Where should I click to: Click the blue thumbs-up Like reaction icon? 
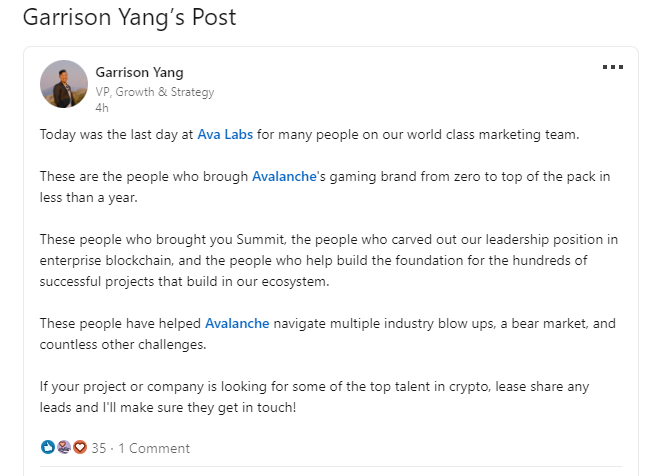tap(48, 447)
